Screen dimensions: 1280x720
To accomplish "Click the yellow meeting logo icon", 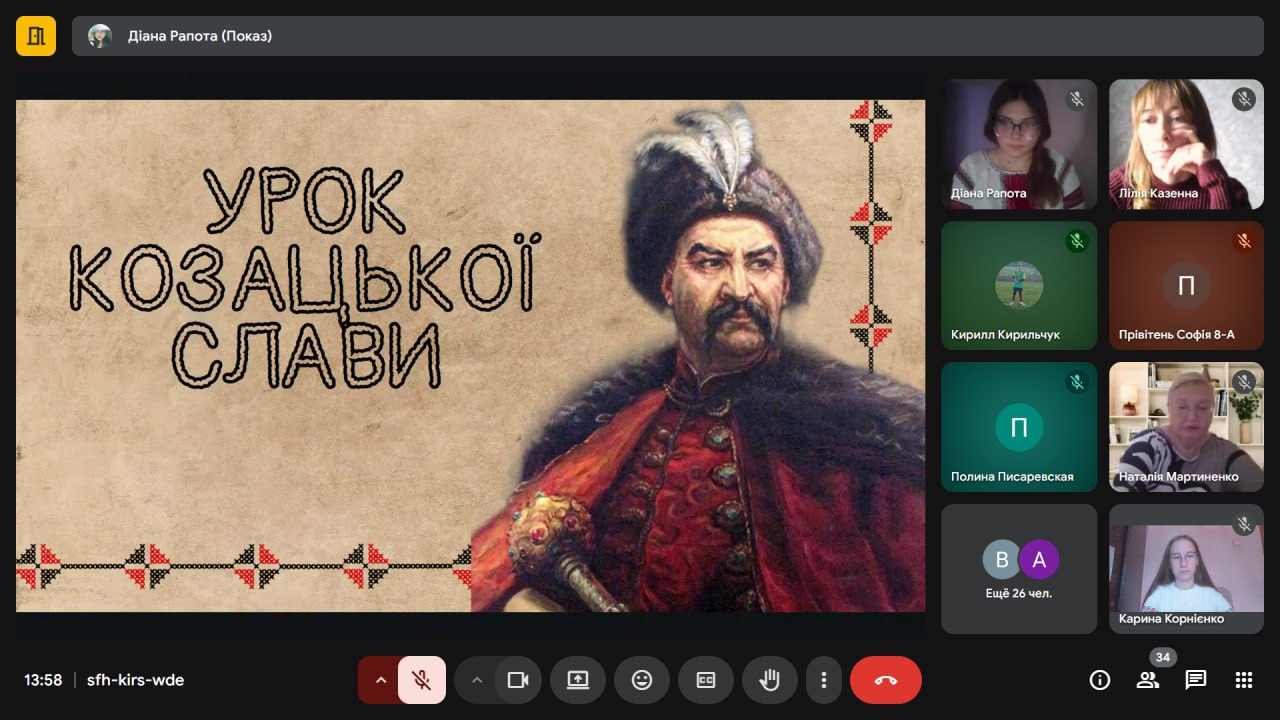I will 36,36.
